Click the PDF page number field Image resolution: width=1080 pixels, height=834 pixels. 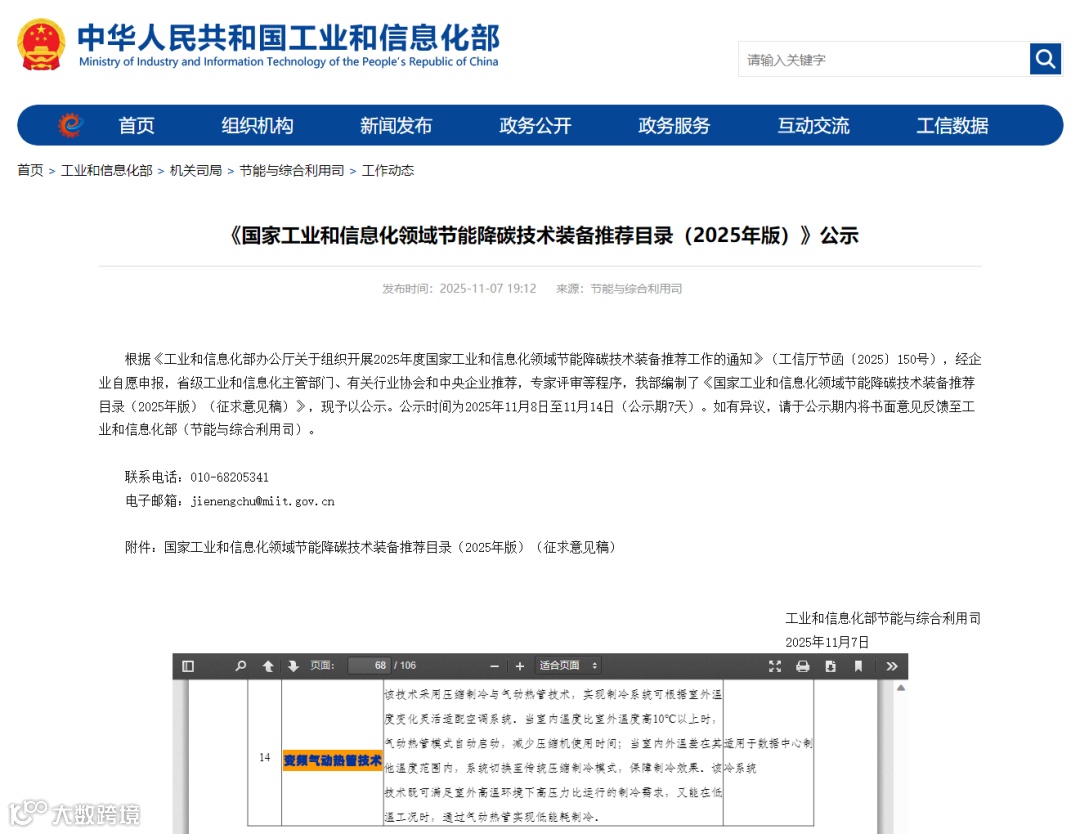[369, 665]
